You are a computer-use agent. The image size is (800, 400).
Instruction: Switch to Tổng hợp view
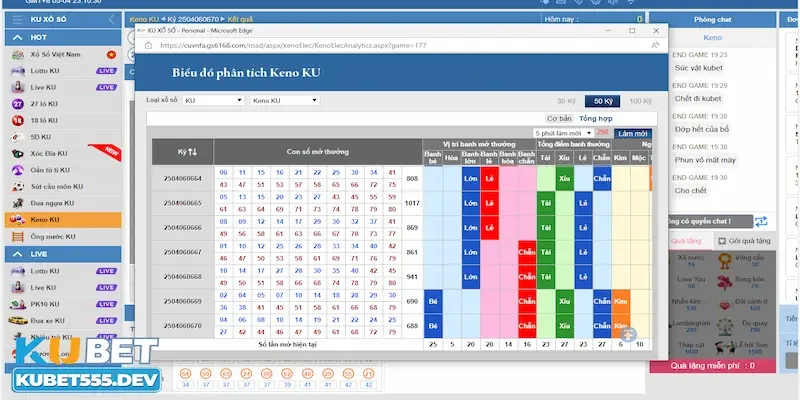pyautogui.click(x=595, y=118)
